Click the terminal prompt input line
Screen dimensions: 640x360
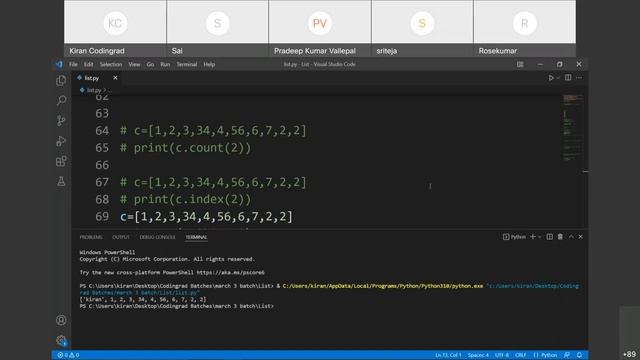177,306
